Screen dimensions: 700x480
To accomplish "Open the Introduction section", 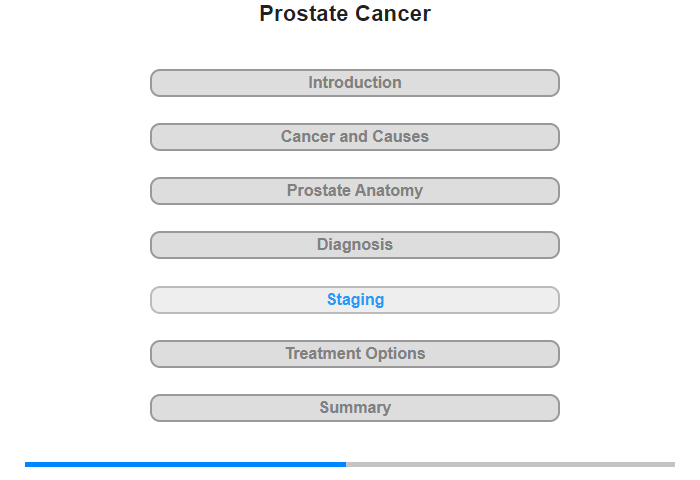I will click(x=354, y=83).
